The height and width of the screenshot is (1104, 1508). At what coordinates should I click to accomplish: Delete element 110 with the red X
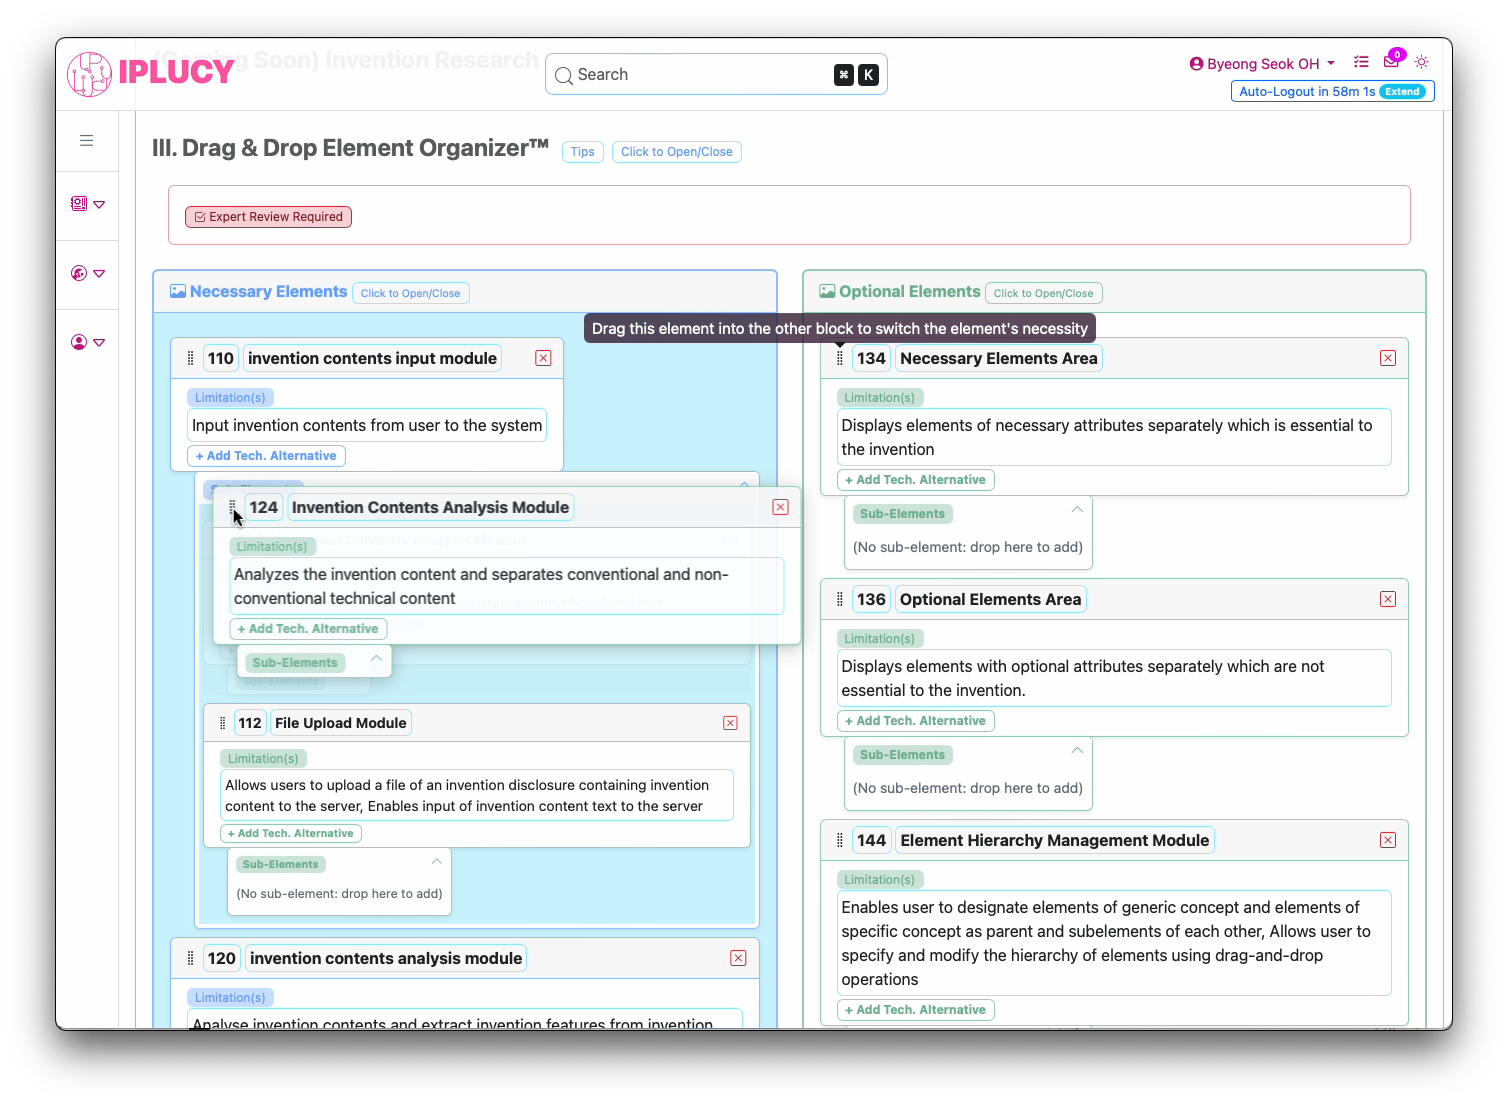543,358
